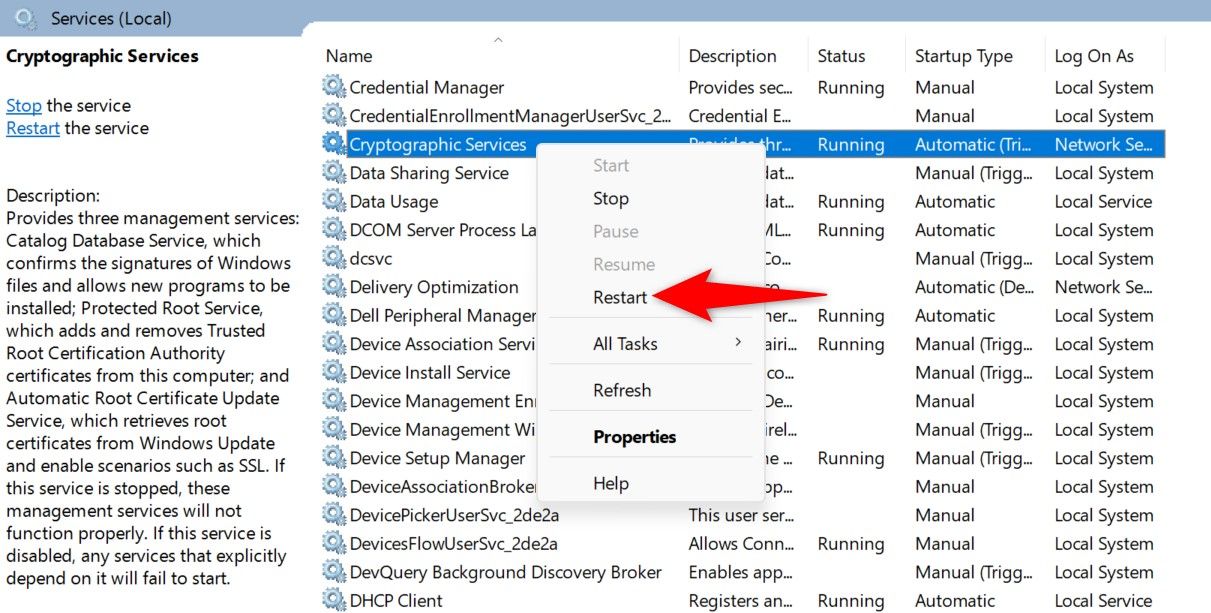
Task: Sort by the Description column header
Action: tap(733, 56)
